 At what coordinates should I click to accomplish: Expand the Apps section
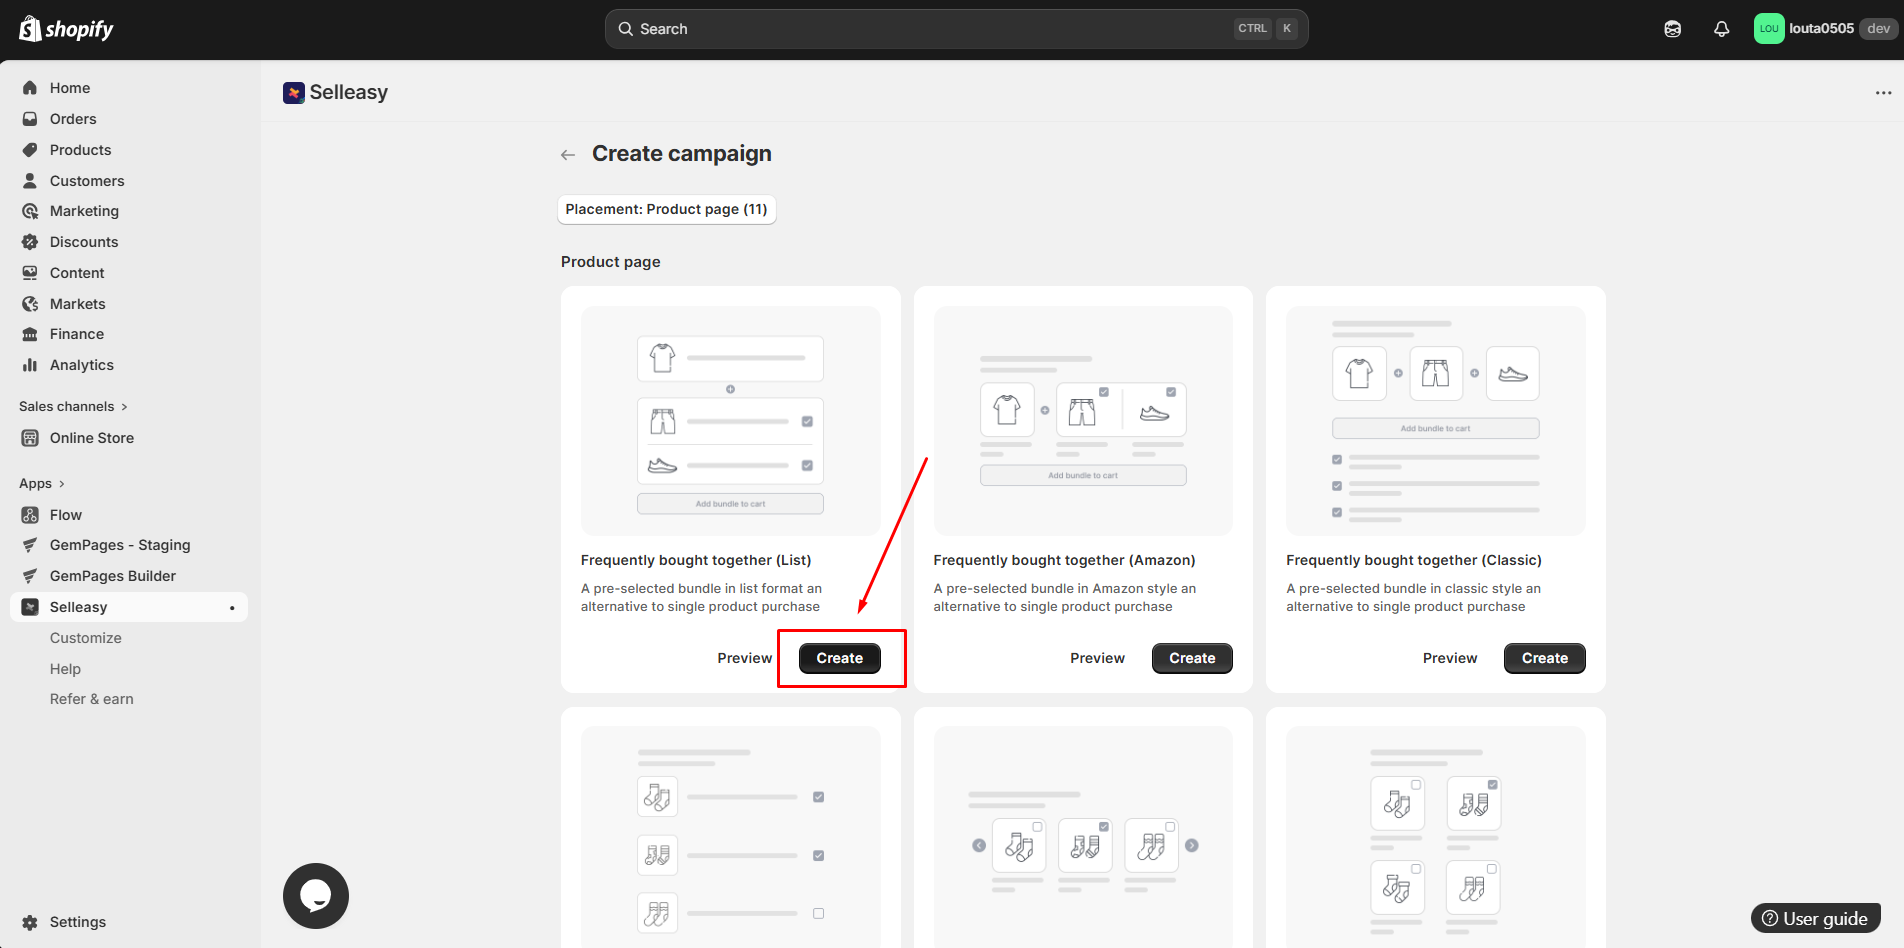click(x=42, y=483)
